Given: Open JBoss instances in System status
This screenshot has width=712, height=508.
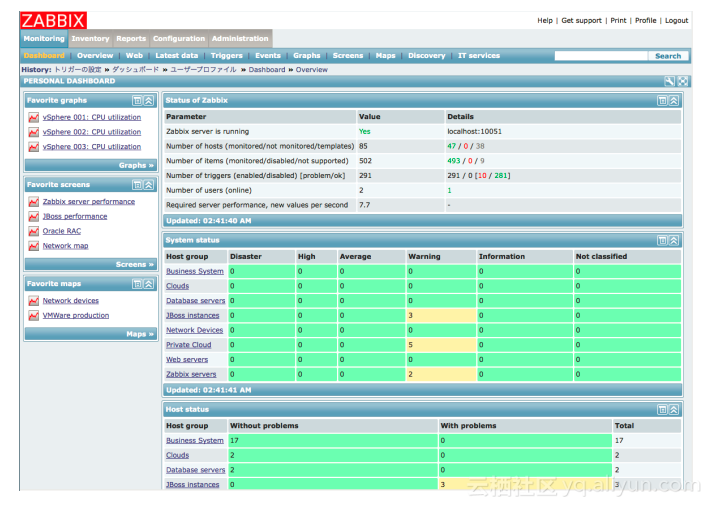Looking at the screenshot, I should [193, 316].
